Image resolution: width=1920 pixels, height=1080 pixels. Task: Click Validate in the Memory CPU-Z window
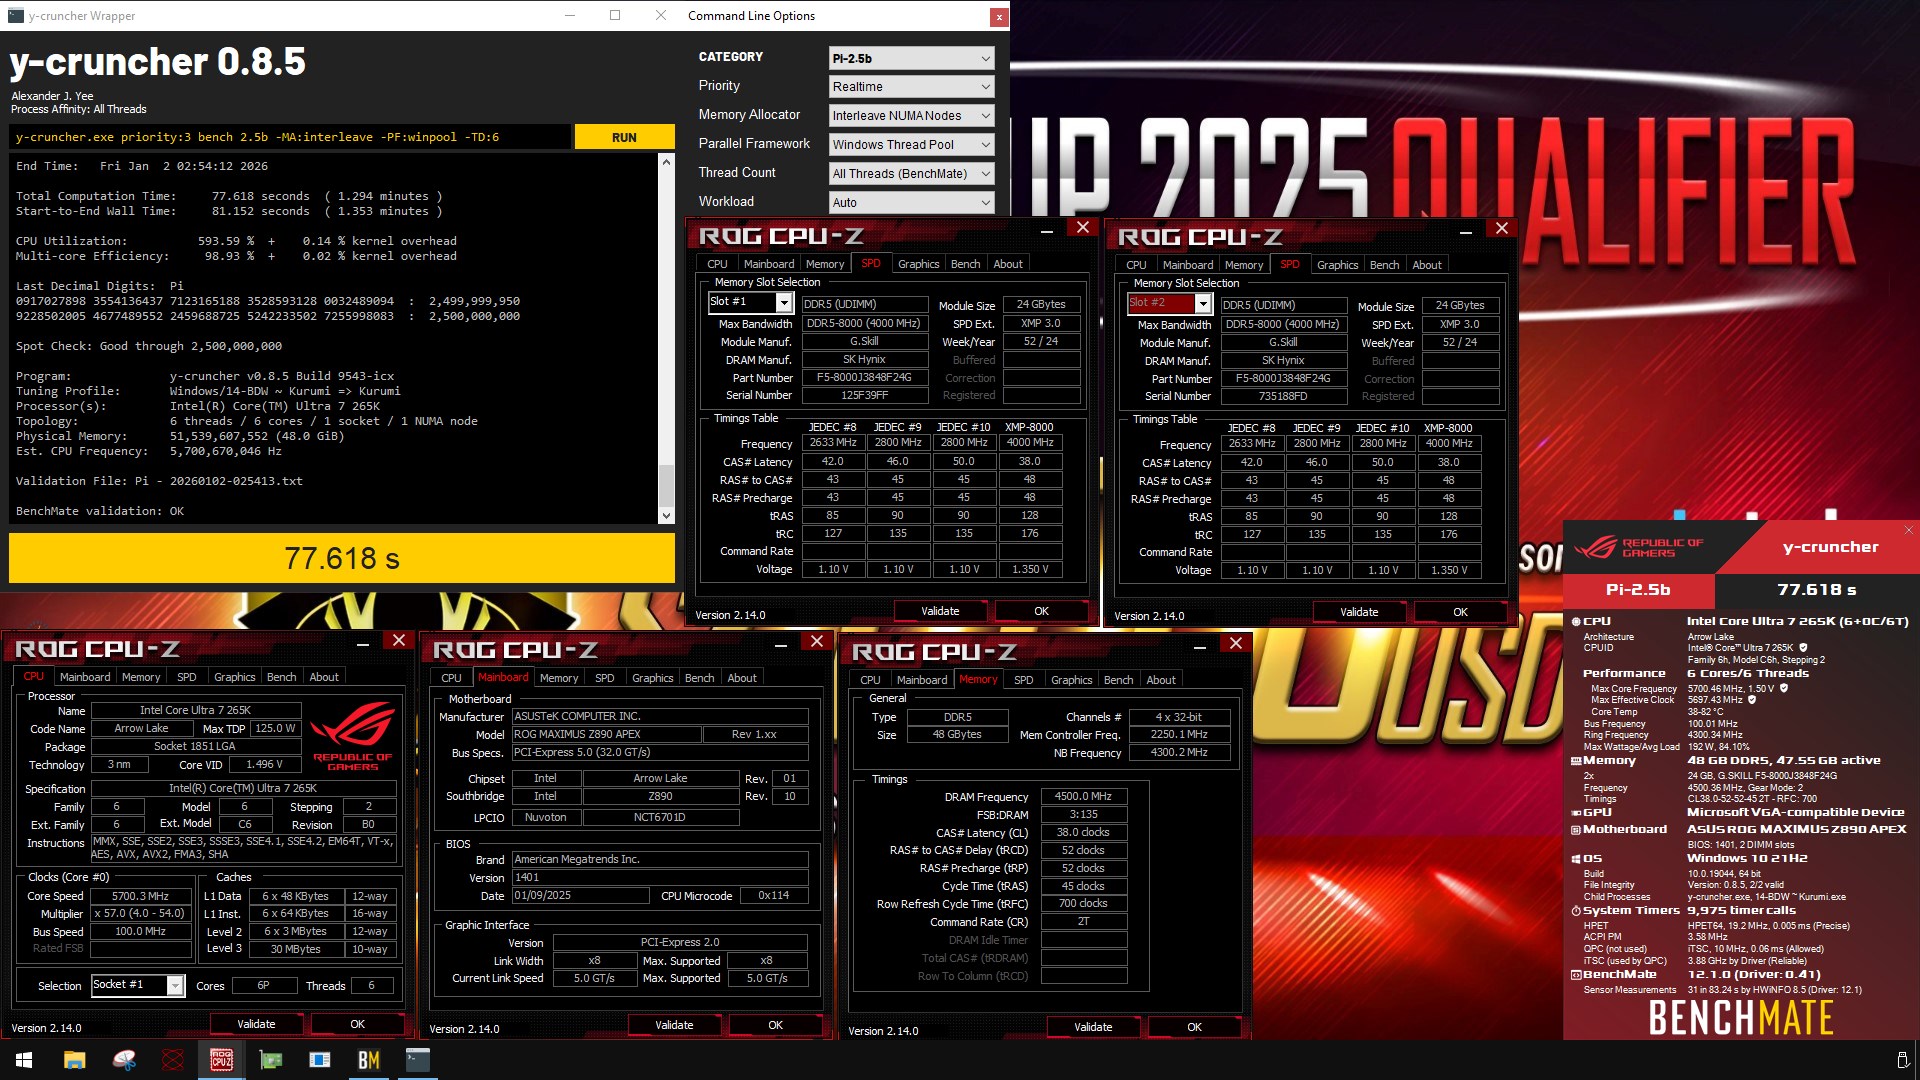[x=1093, y=1027]
